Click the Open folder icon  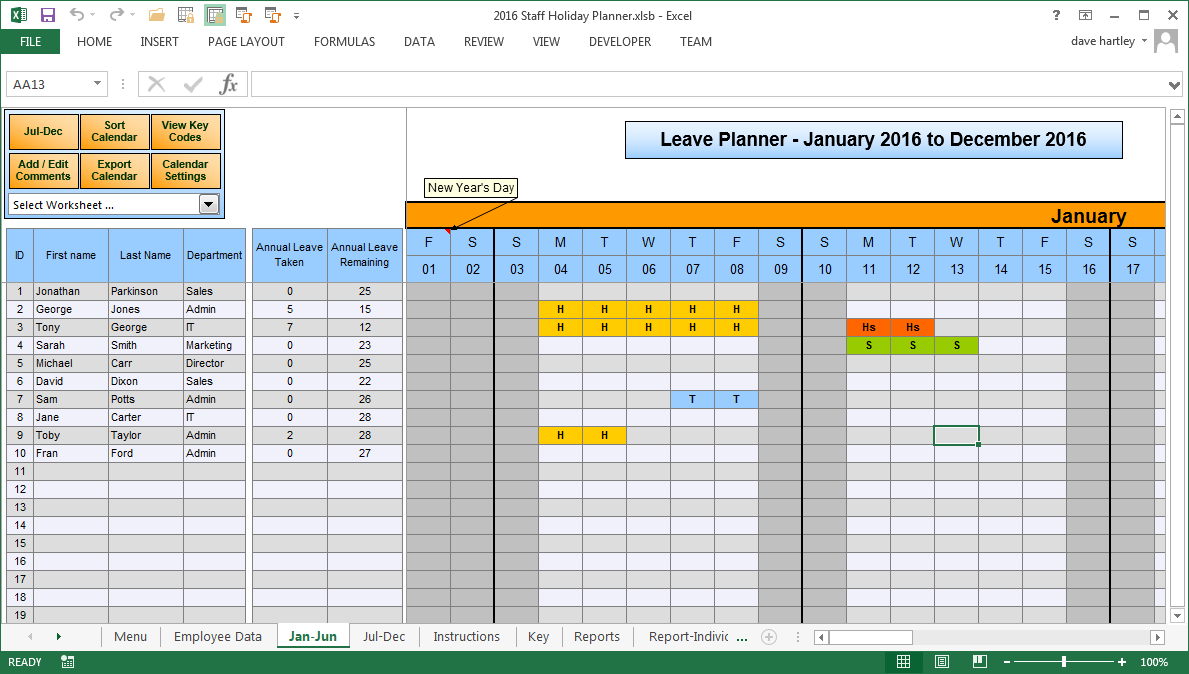click(x=156, y=15)
